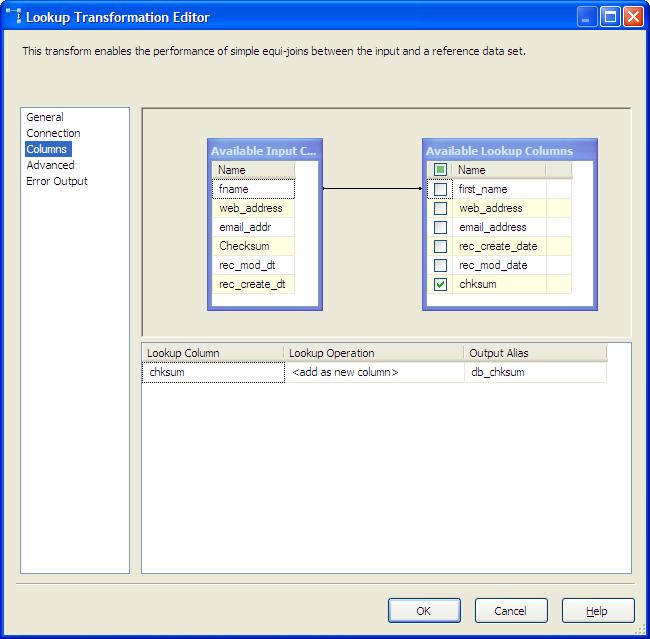Click the Lookup Transformation Editor title bar icon

14,17
